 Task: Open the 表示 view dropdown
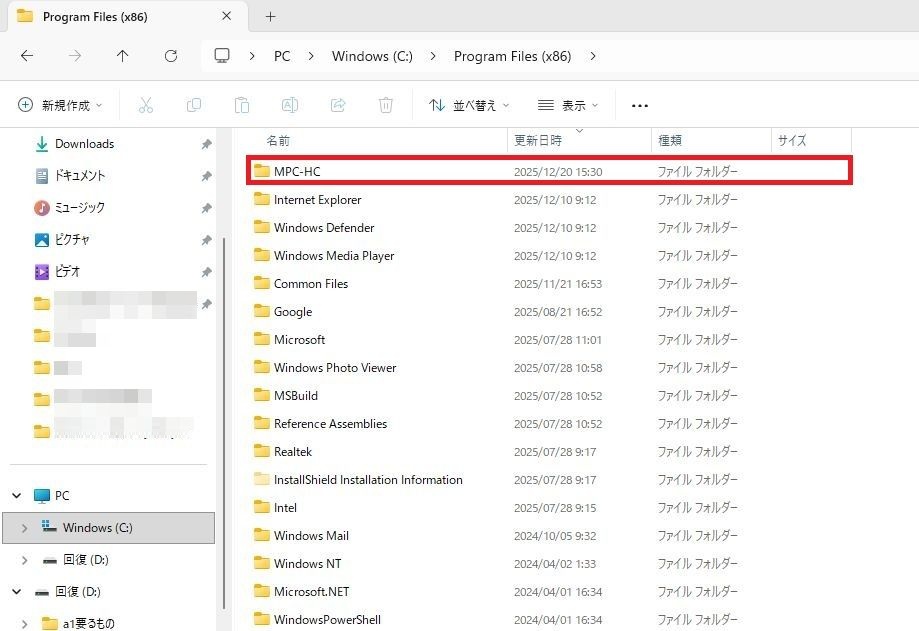[568, 105]
